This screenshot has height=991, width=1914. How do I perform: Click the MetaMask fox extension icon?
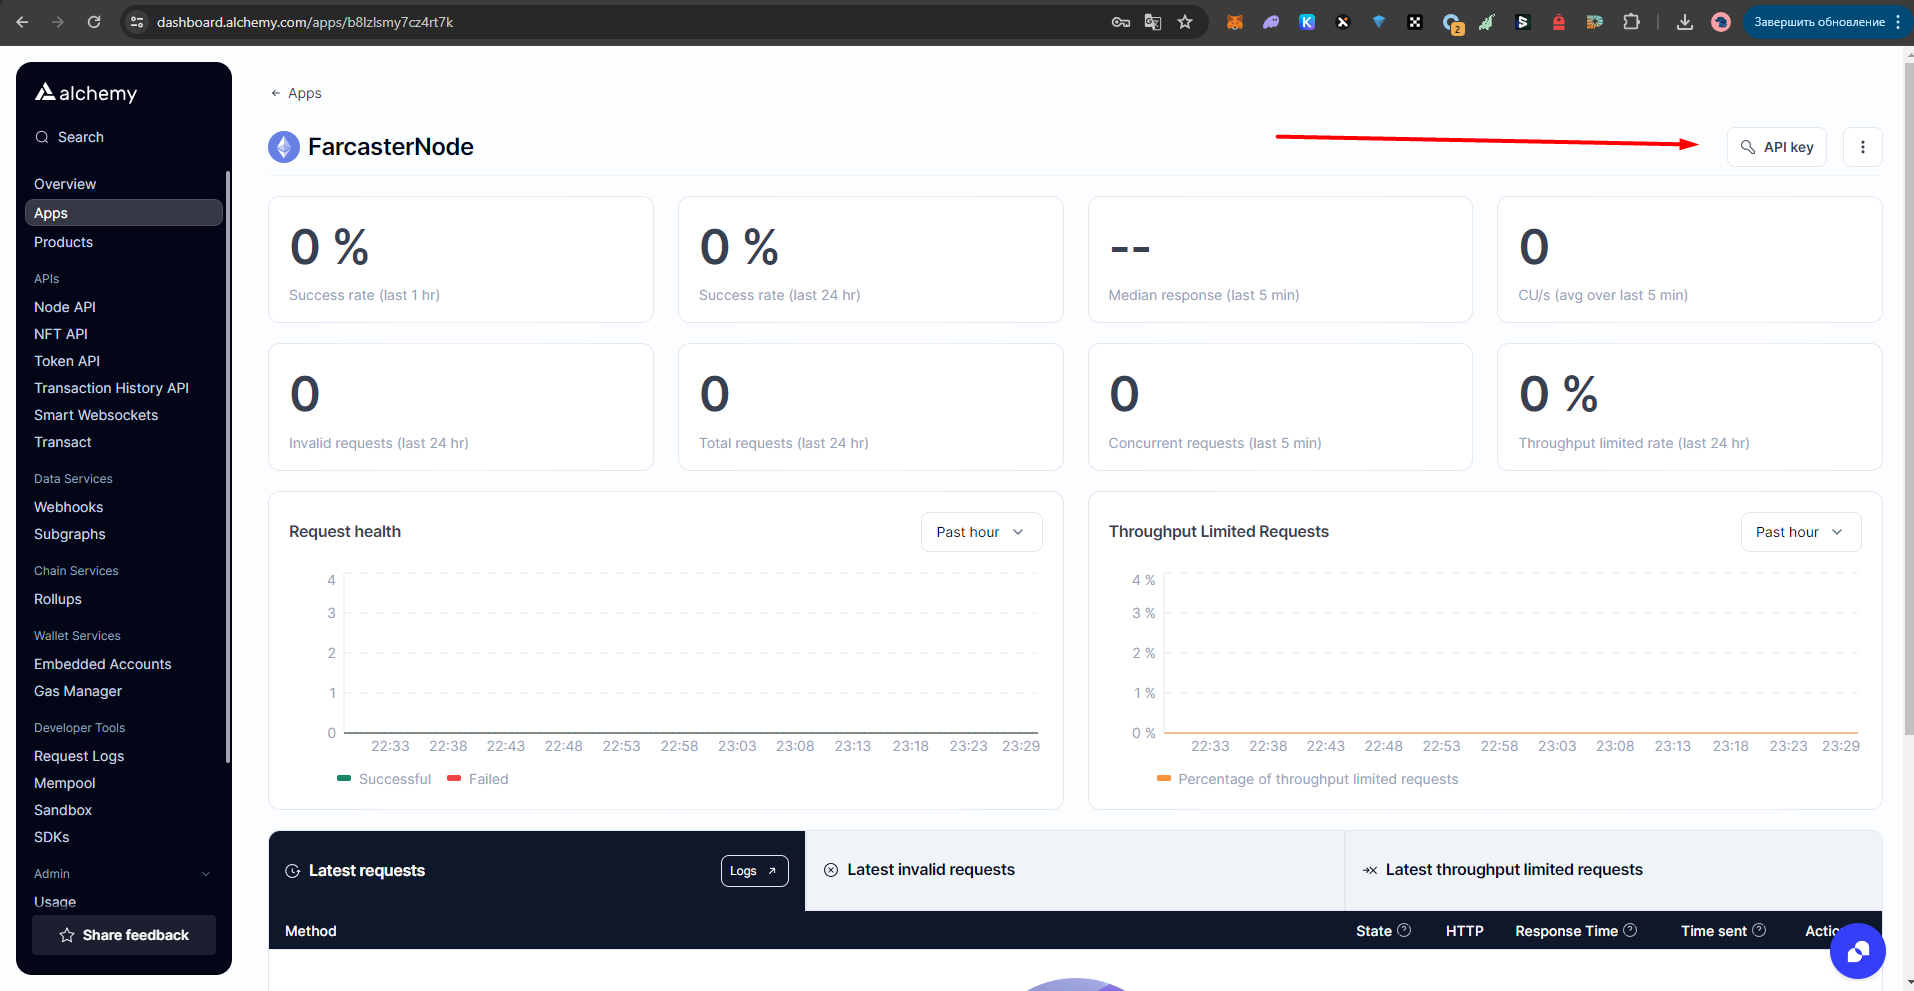coord(1235,22)
